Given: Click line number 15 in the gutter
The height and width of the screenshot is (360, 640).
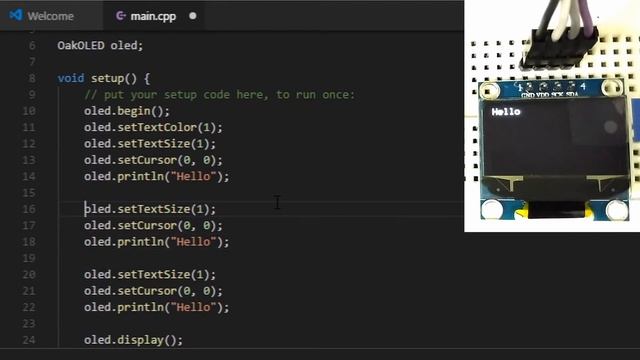Looking at the screenshot, I should point(29,193).
